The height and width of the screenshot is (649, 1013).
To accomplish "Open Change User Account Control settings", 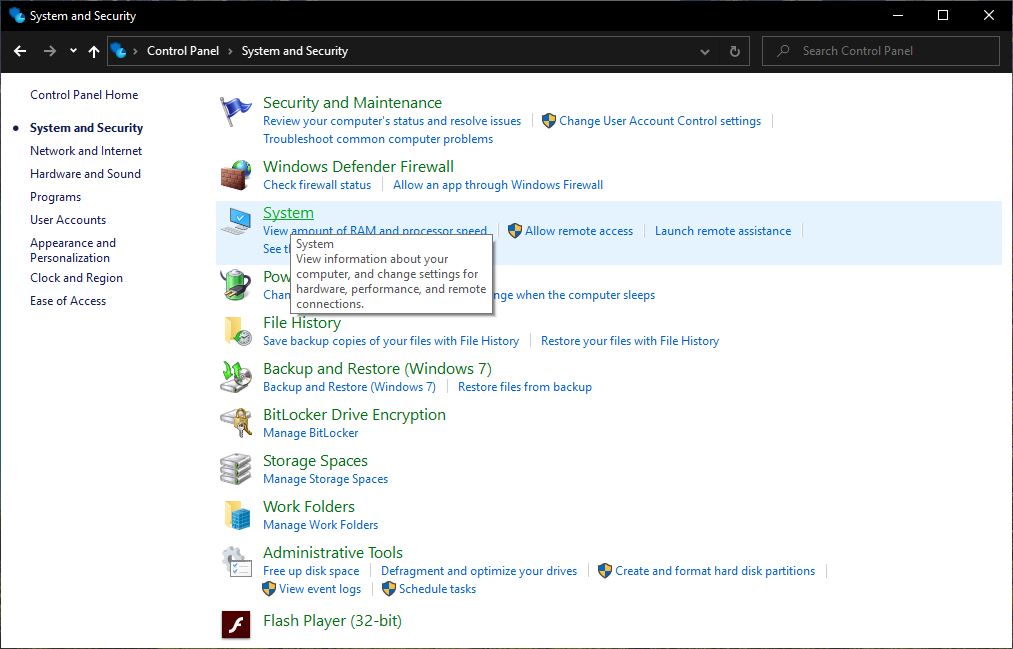I will pos(660,121).
